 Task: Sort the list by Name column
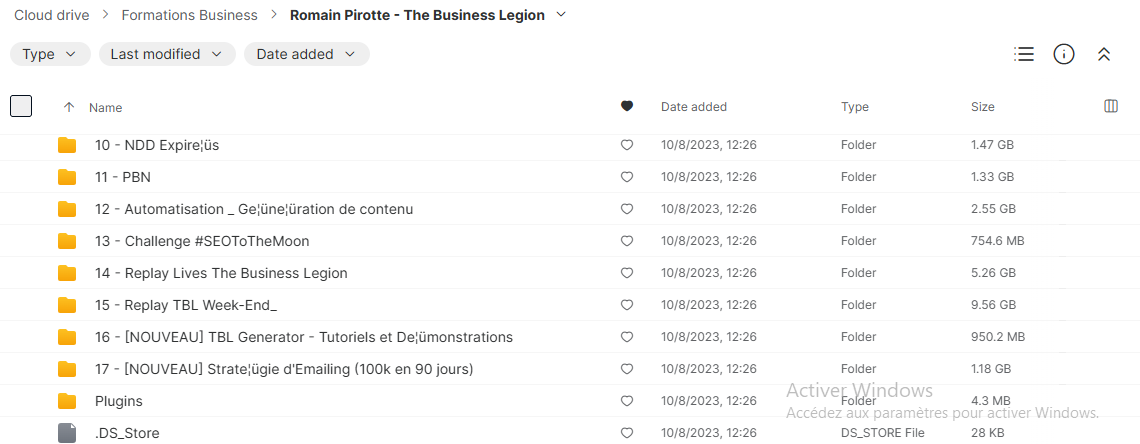click(105, 108)
